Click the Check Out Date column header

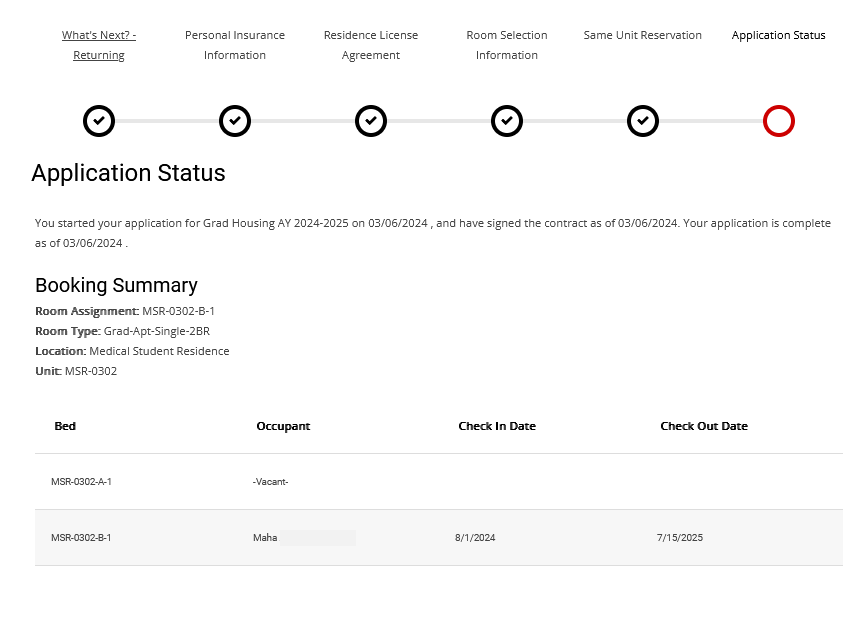pyautogui.click(x=704, y=426)
